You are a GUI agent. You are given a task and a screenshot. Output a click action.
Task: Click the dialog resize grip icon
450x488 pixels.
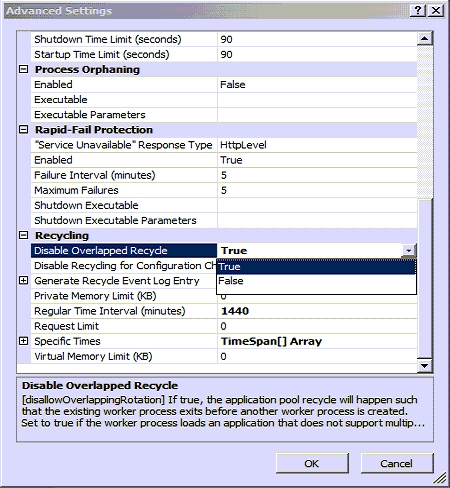point(440,478)
